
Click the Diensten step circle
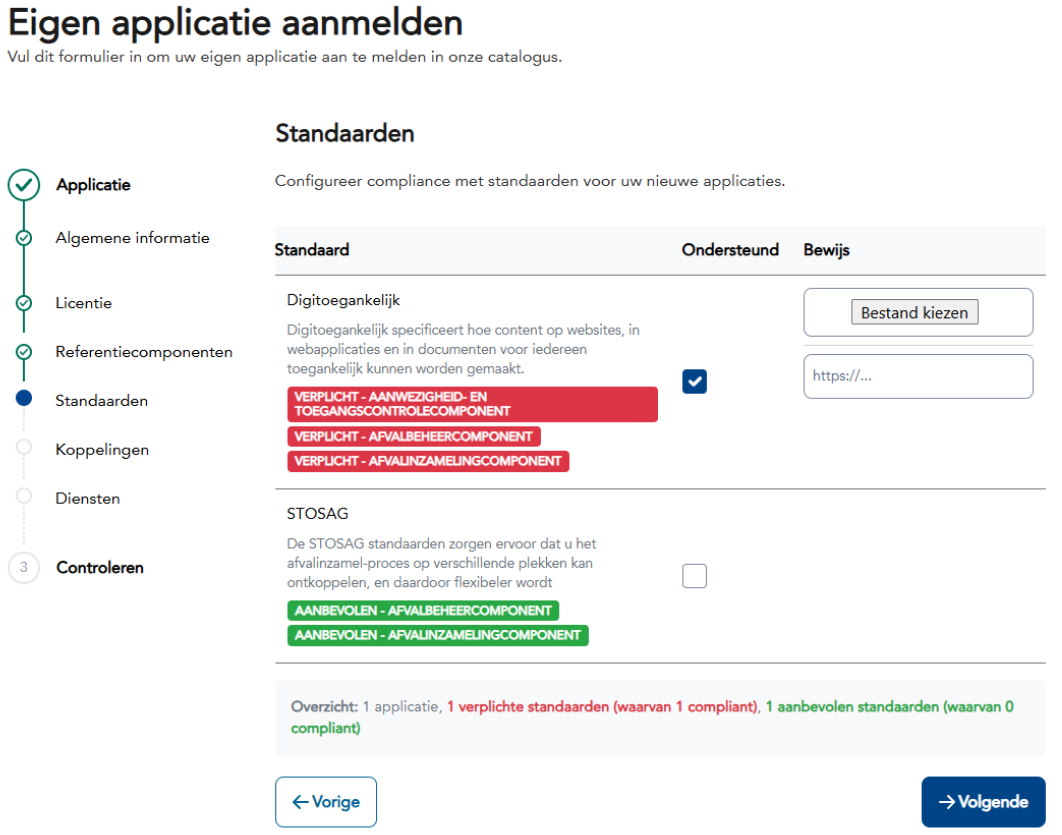[24, 496]
